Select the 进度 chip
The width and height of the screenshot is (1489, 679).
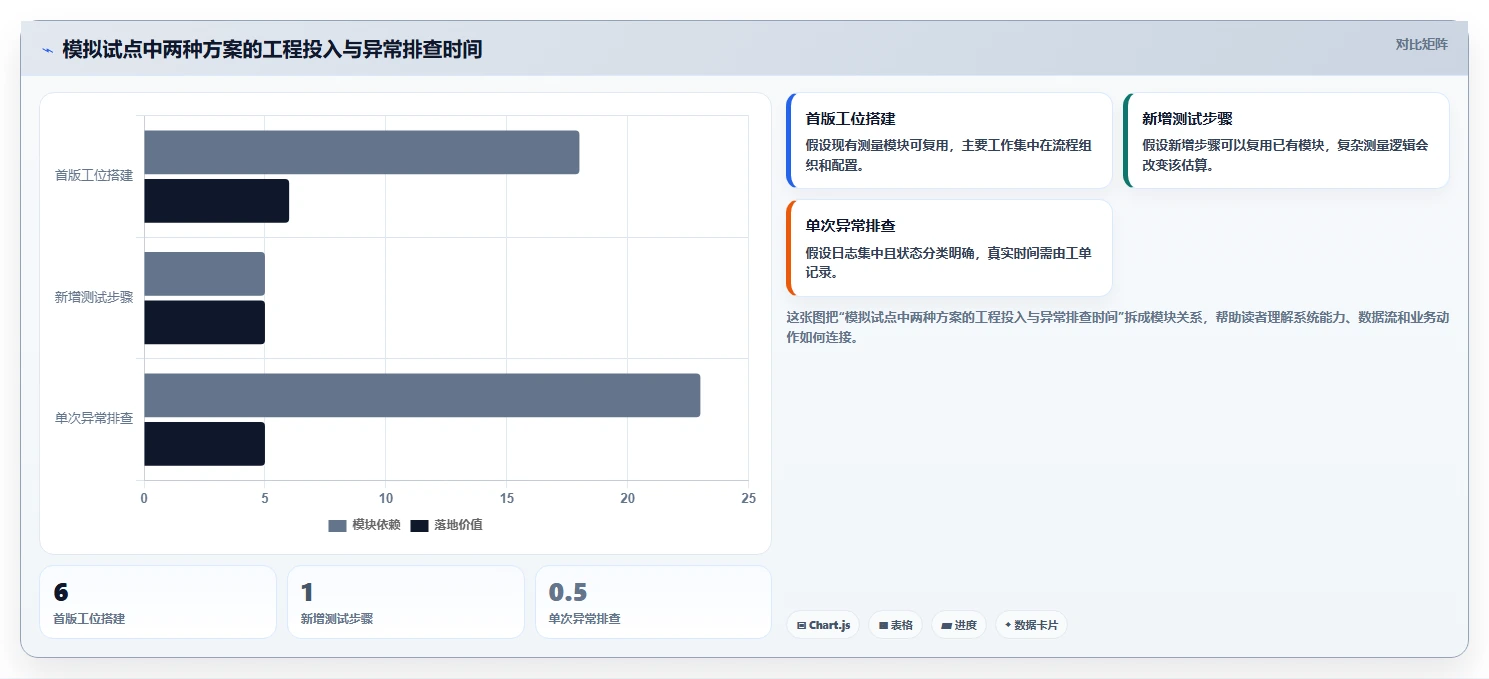958,625
